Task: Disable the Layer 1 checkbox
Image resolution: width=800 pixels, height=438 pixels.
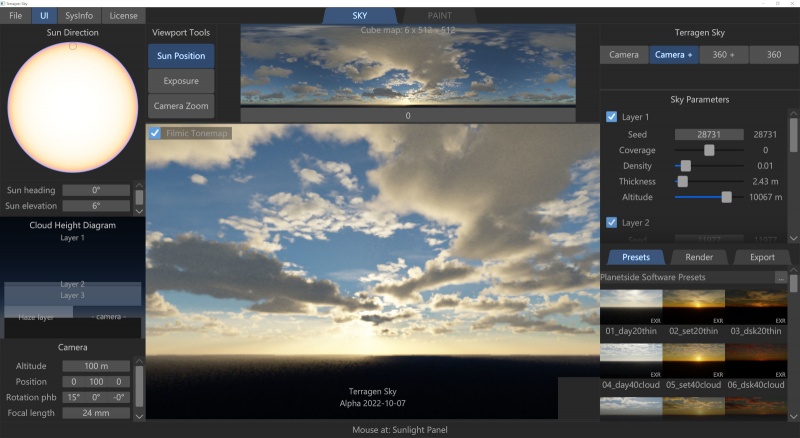Action: (x=611, y=117)
